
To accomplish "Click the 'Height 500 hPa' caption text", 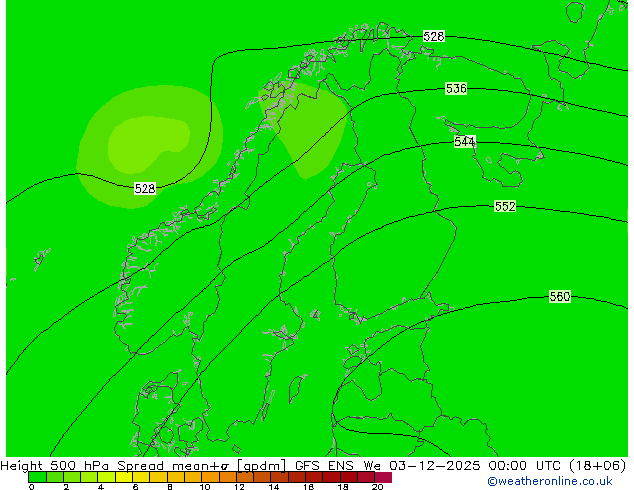I will 55,465.
